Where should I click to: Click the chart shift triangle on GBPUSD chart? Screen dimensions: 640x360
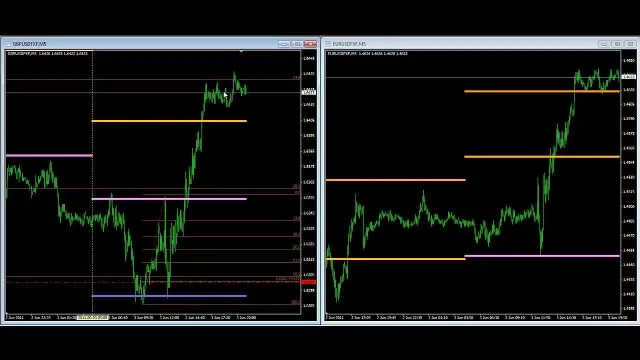coord(241,51)
